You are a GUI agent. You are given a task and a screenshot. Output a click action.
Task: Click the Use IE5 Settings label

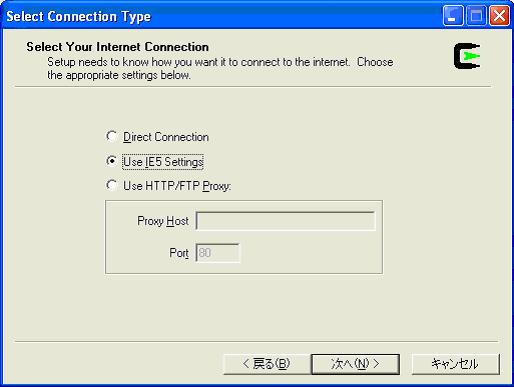pyautogui.click(x=163, y=162)
